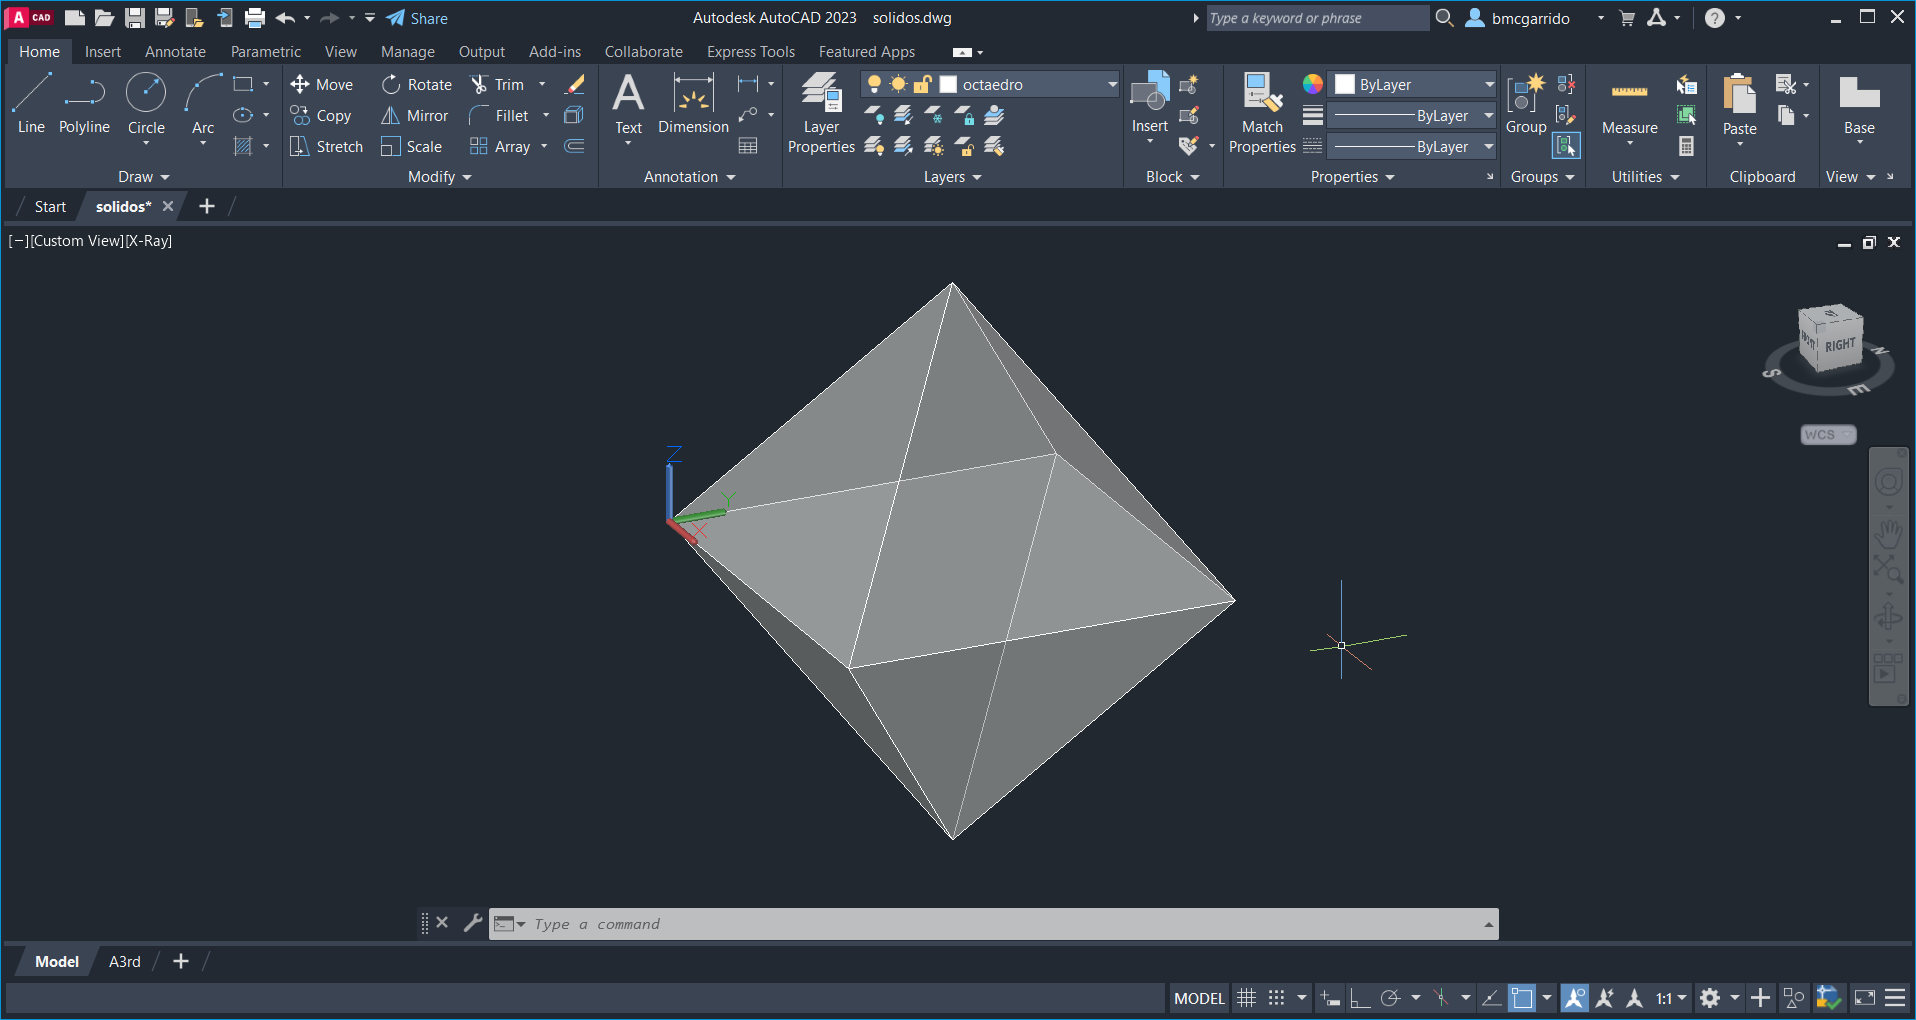Expand the Annotation panel

click(x=690, y=177)
